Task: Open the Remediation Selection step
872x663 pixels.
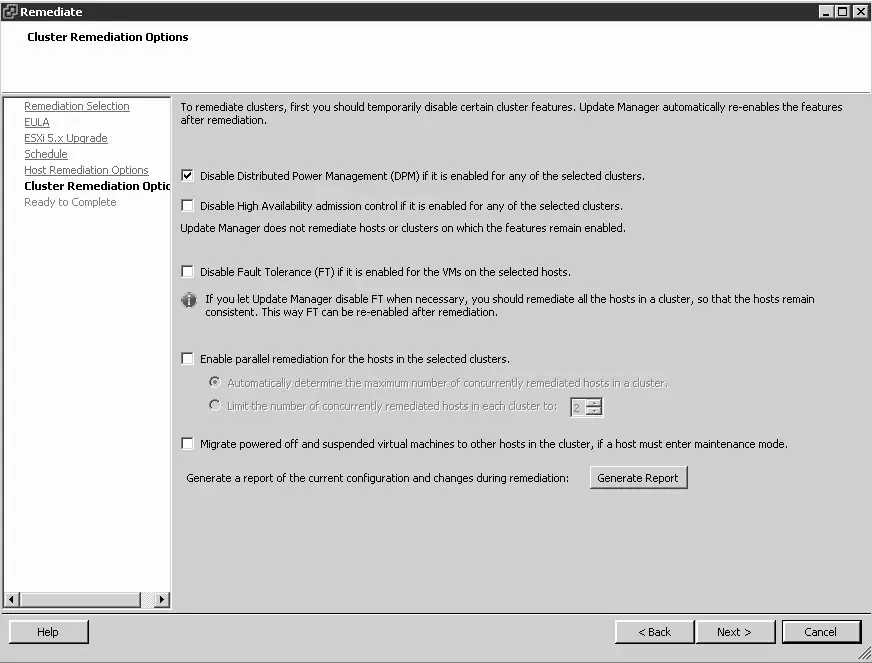Action: (77, 106)
